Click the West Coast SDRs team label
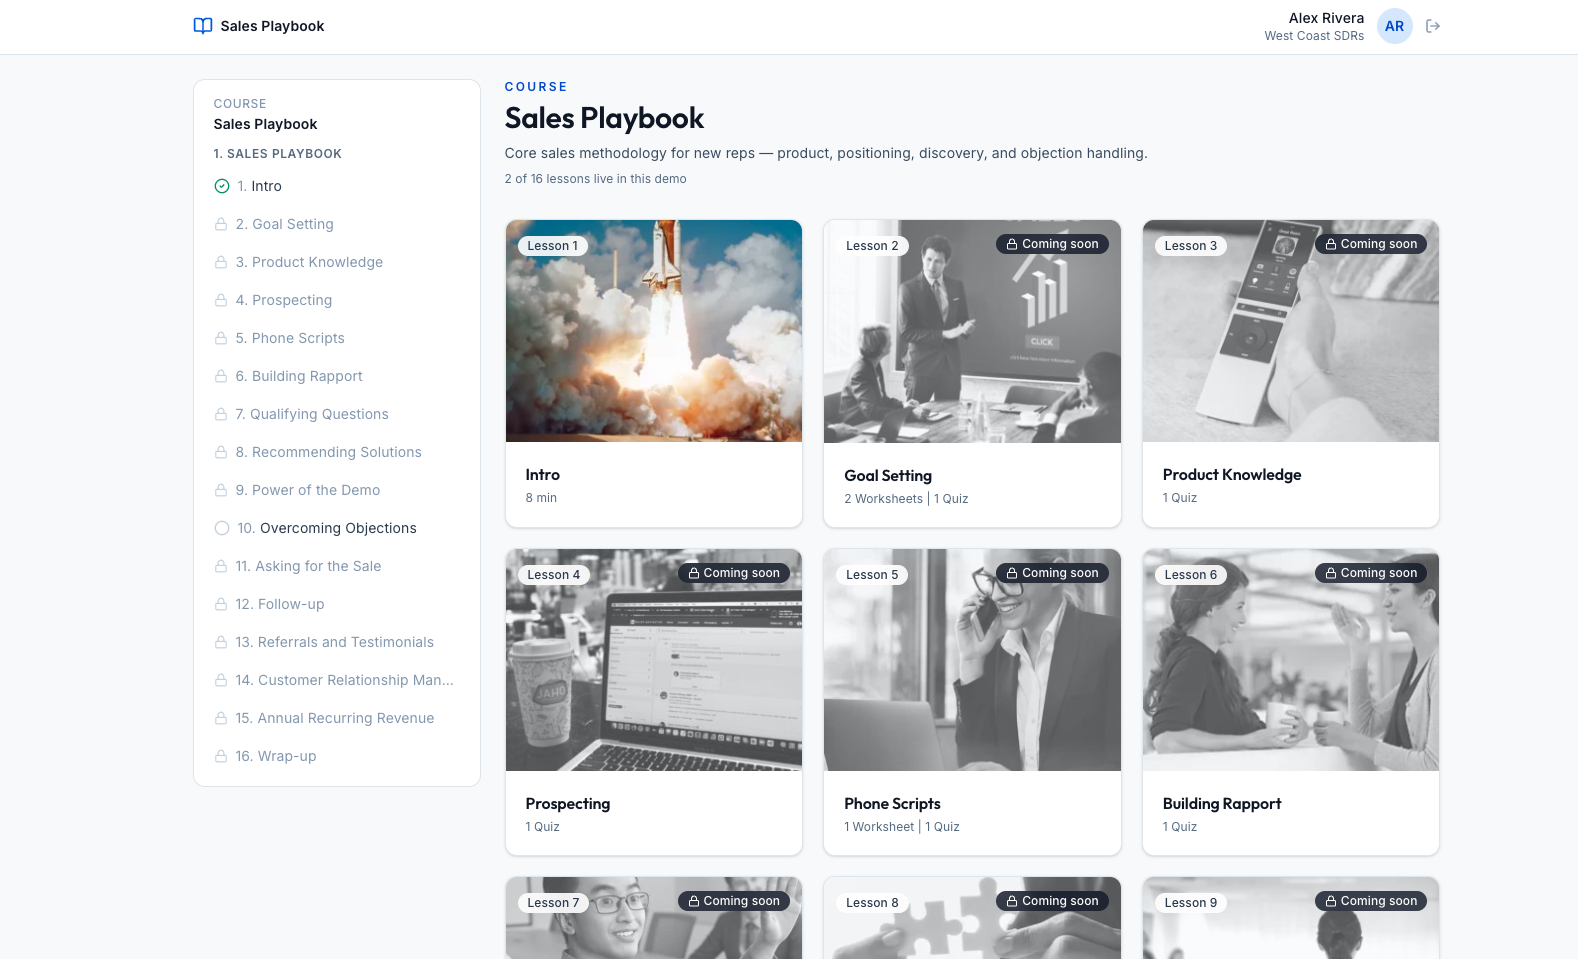 click(x=1314, y=36)
